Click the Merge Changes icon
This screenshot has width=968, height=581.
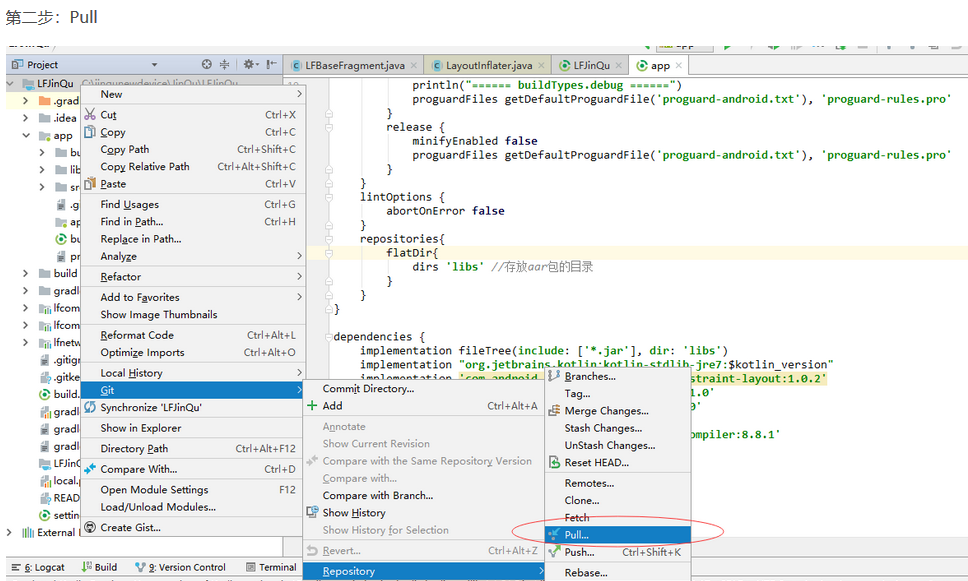(x=554, y=410)
